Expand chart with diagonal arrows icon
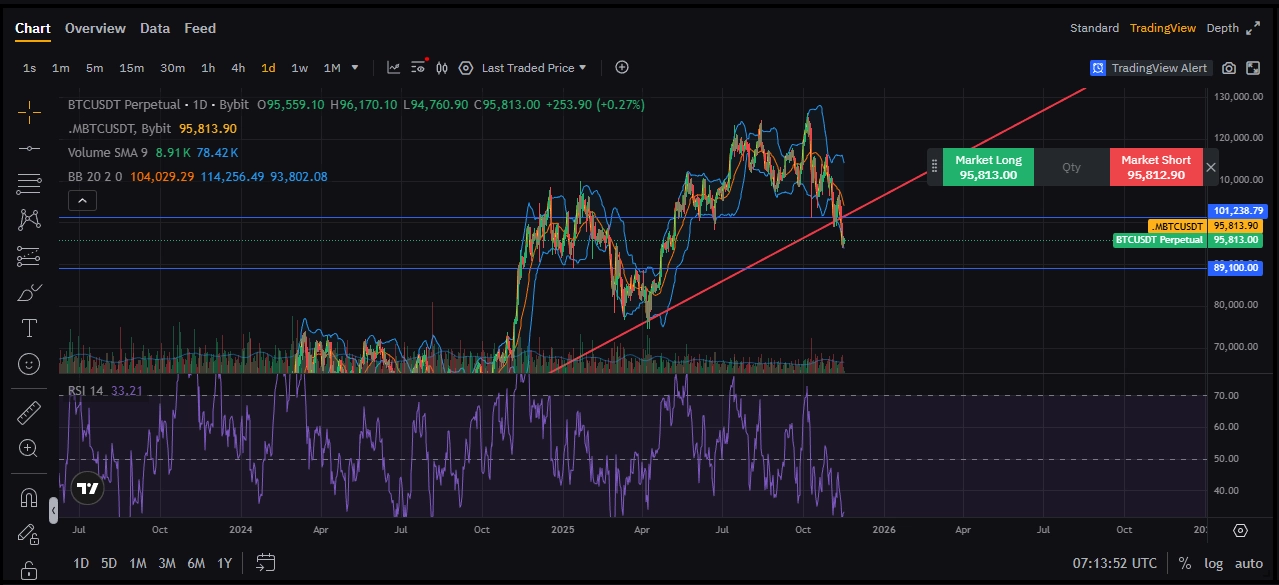 click(1254, 28)
